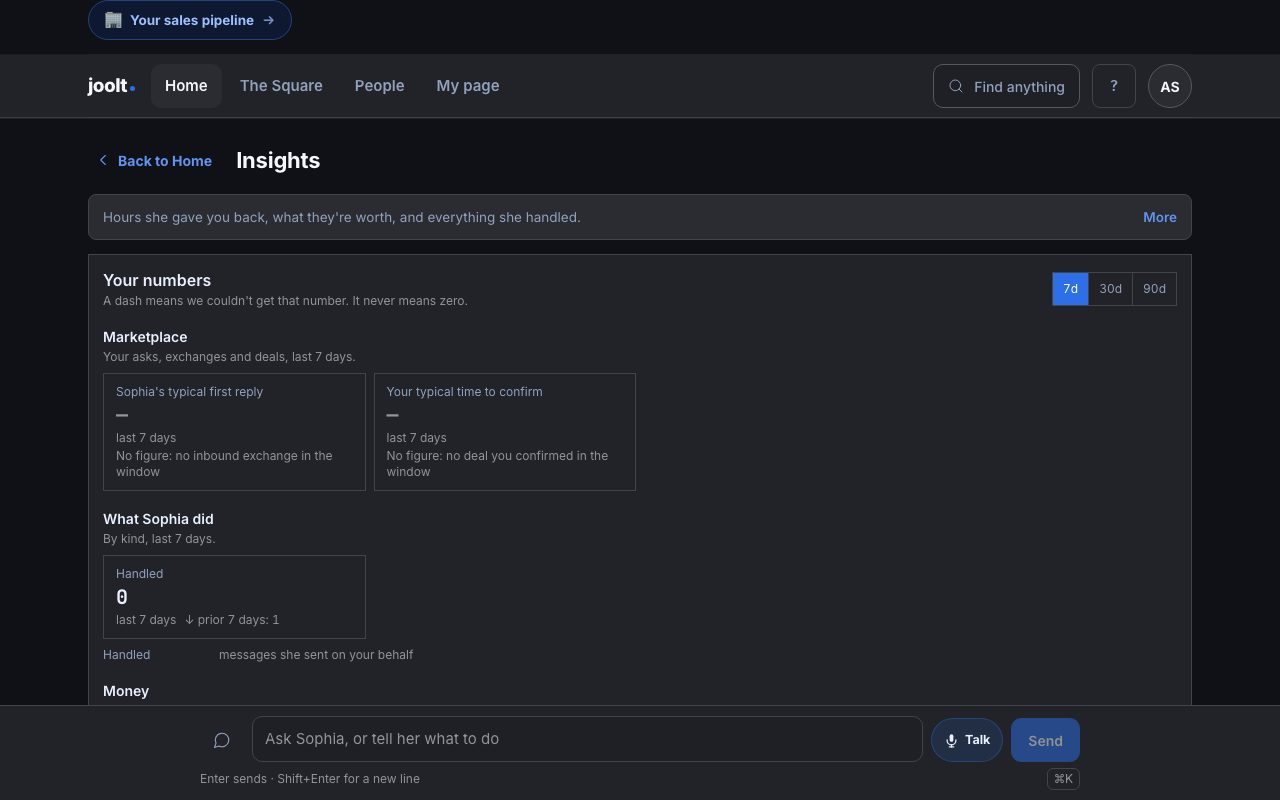The width and height of the screenshot is (1280, 800).
Task: Open the Find anything search box
Action: (x=1006, y=86)
